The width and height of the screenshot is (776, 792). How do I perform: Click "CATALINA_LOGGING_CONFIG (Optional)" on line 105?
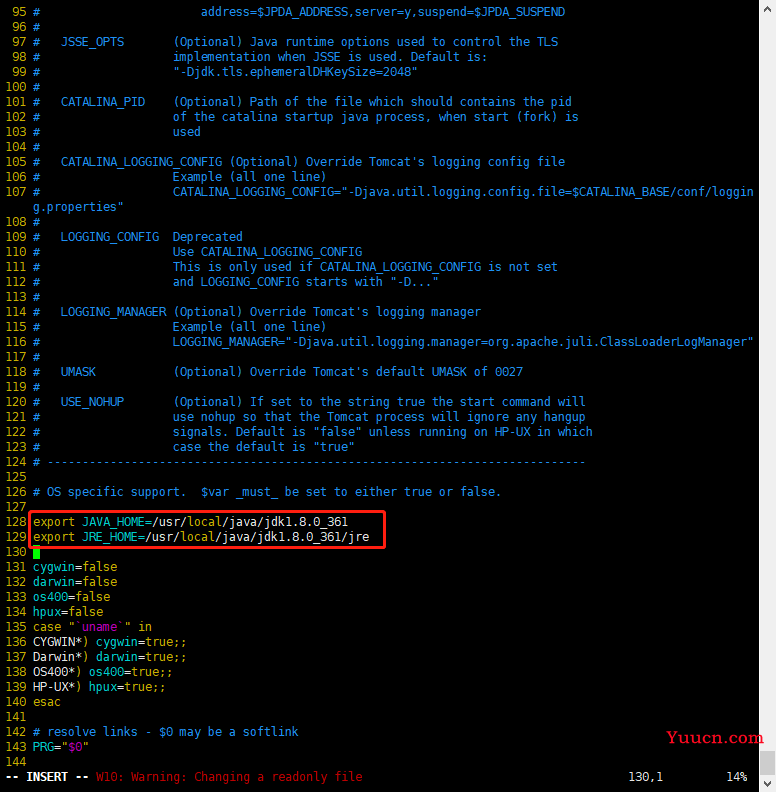(180, 162)
